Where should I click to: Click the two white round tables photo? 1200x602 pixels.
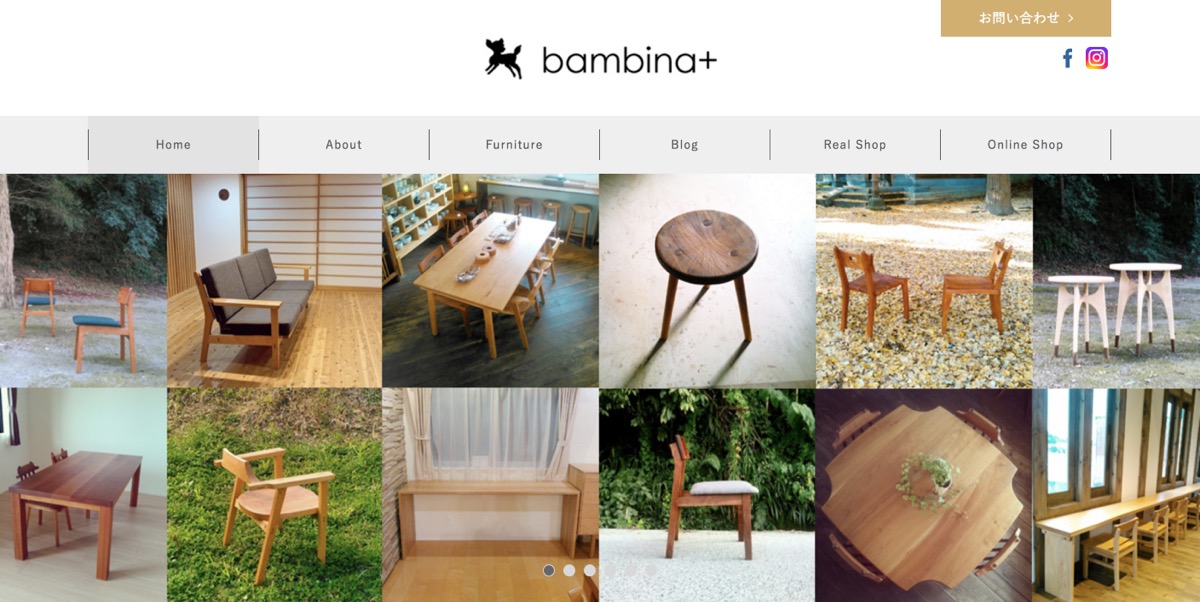coord(1116,281)
